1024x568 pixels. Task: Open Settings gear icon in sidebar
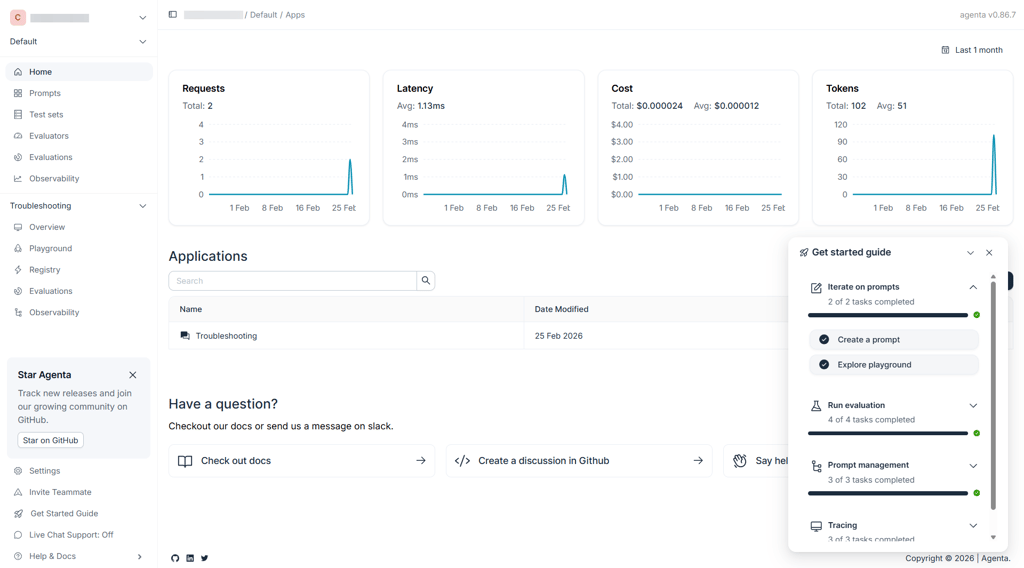[x=18, y=471]
